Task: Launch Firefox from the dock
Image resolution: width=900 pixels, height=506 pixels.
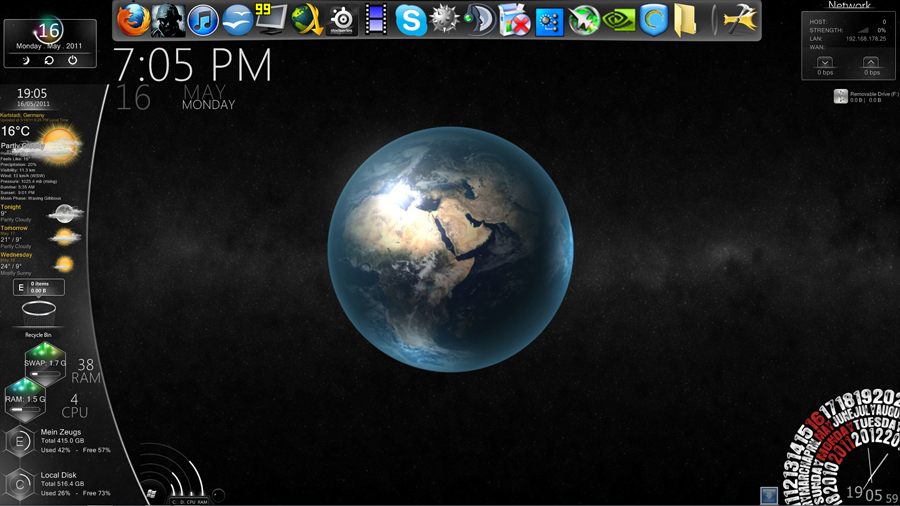Action: click(133, 20)
